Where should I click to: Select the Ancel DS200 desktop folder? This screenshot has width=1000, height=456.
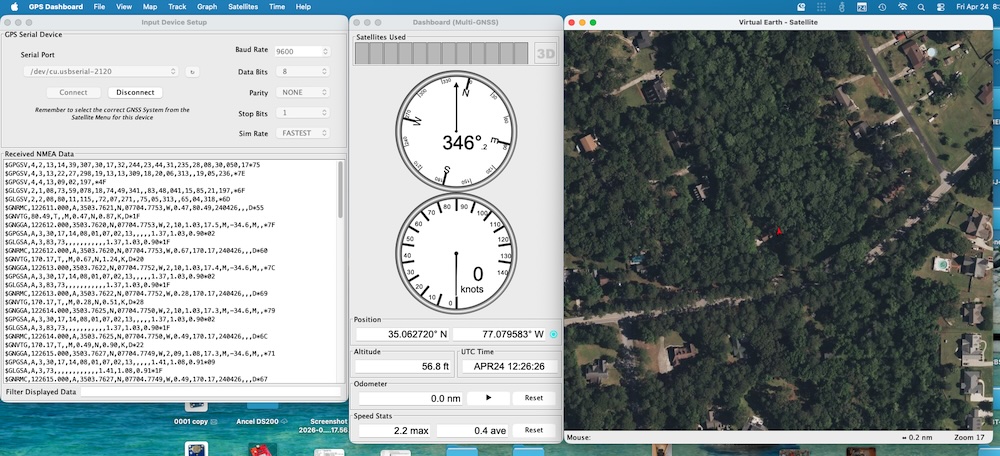click(263, 422)
